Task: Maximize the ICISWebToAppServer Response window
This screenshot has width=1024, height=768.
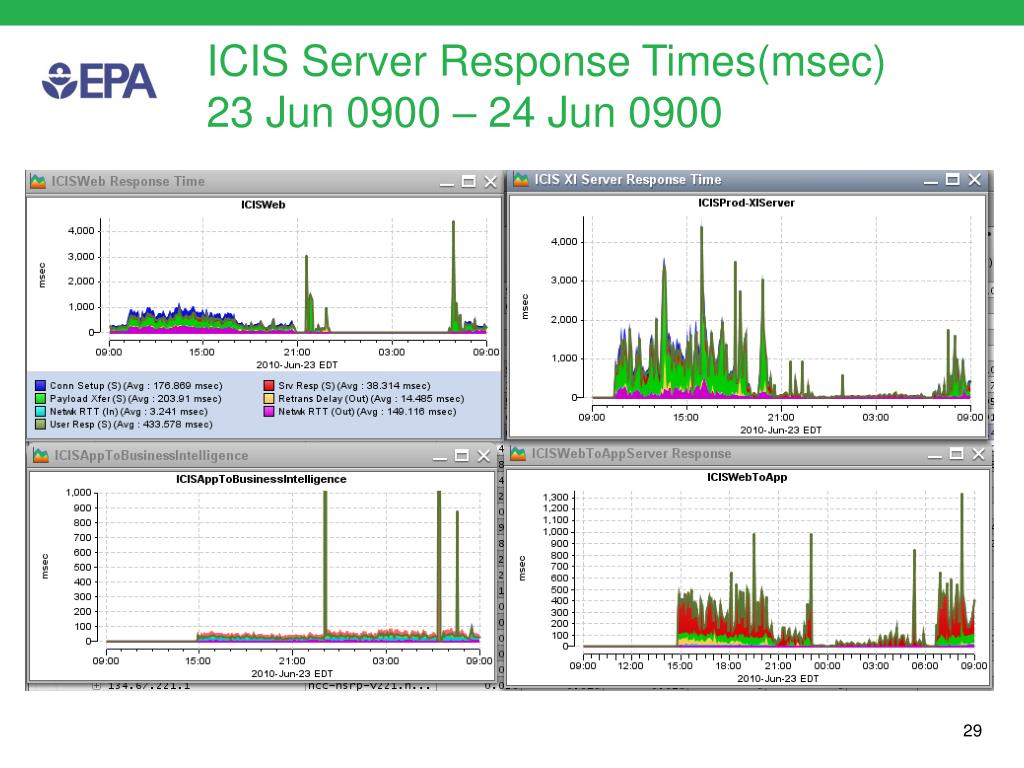Action: tap(957, 453)
